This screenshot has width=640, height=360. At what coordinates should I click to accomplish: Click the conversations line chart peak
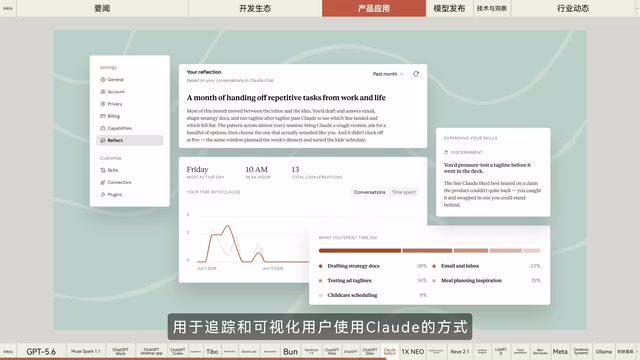pos(227,225)
